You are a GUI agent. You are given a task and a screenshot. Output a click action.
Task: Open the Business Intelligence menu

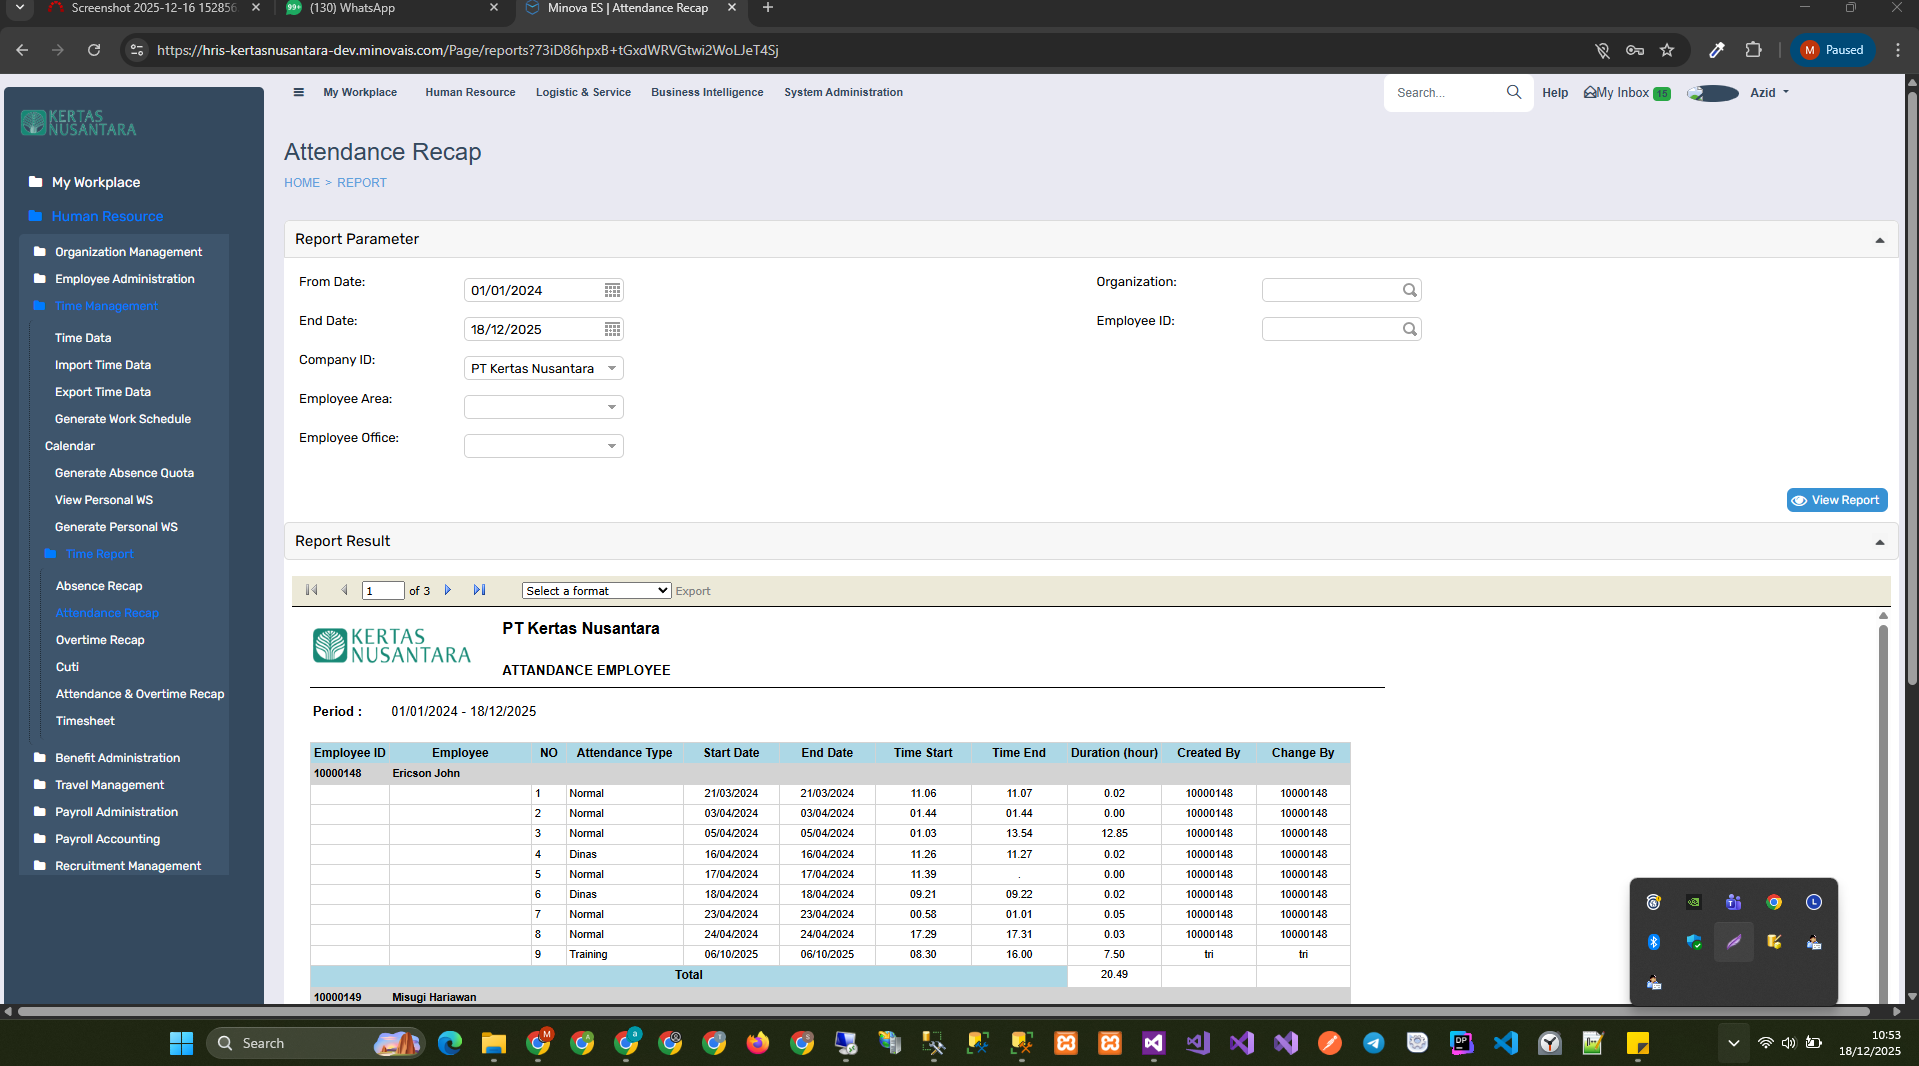(x=706, y=92)
